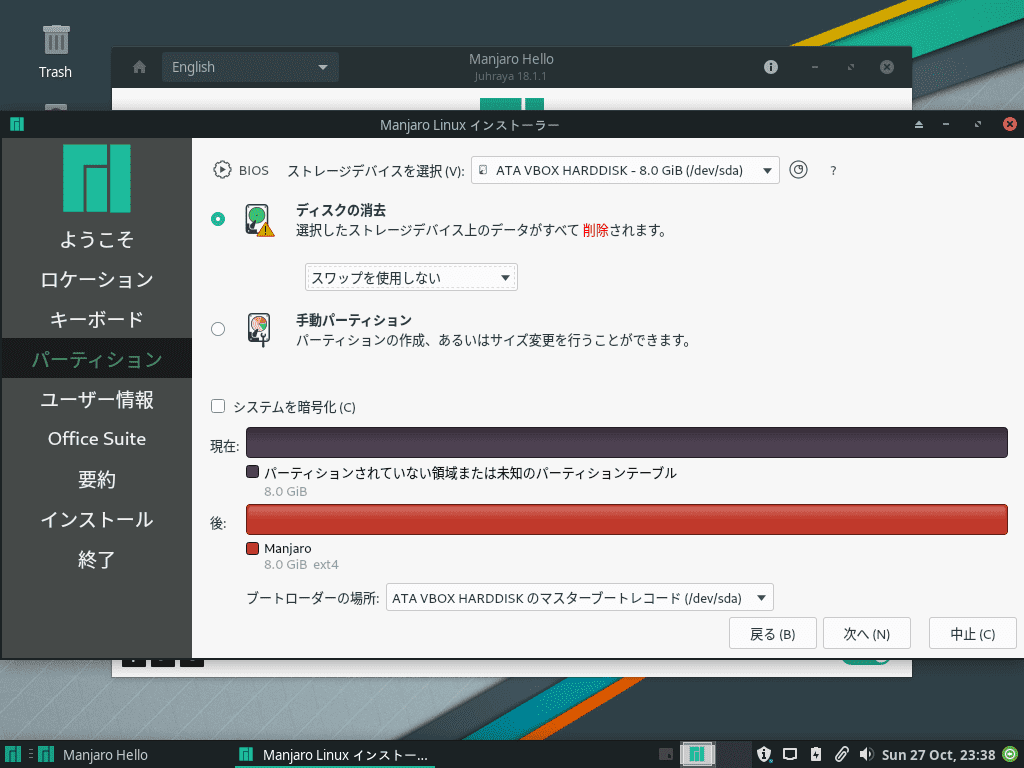The width and height of the screenshot is (1024, 768).
Task: Select the manual partitioning radio button
Action: tap(218, 327)
